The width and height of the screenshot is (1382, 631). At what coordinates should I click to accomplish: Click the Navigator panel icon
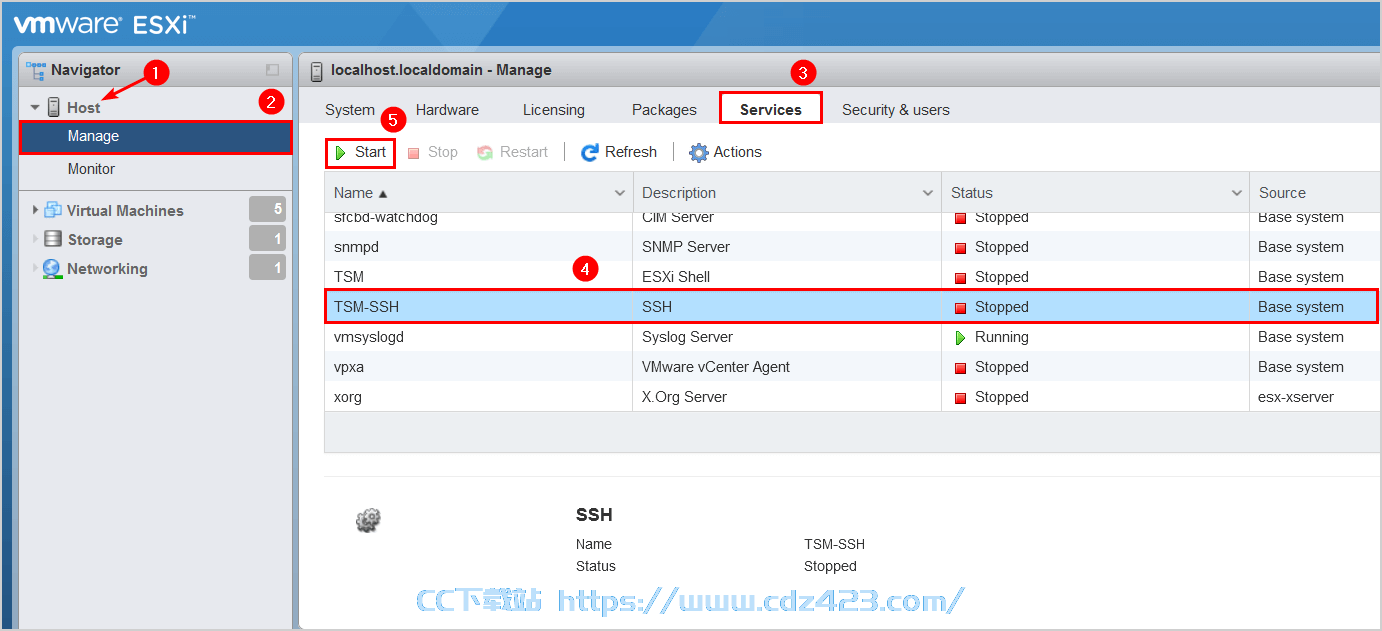36,70
